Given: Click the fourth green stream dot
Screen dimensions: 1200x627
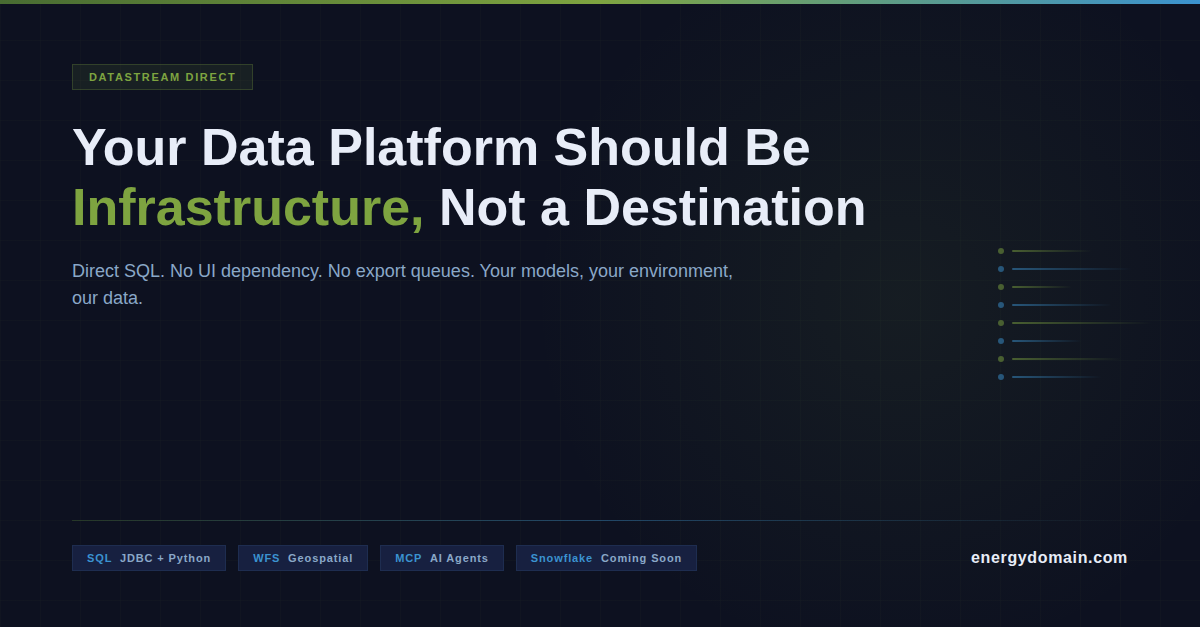Looking at the screenshot, I should (1001, 358).
